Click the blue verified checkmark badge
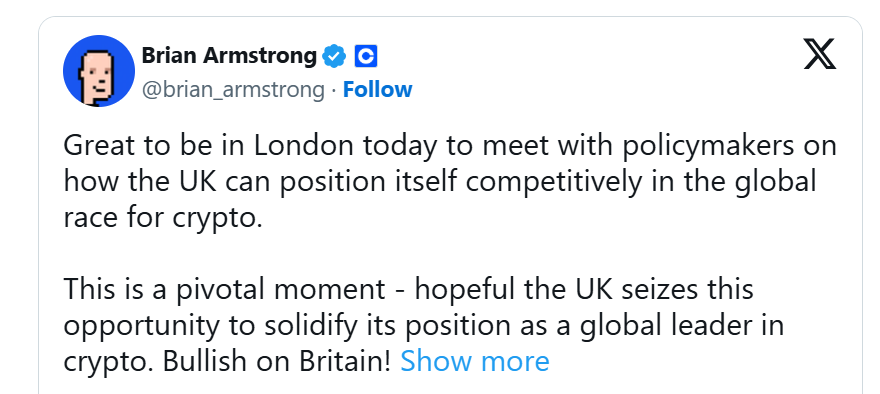This screenshot has height=394, width=880. pyautogui.click(x=334, y=56)
